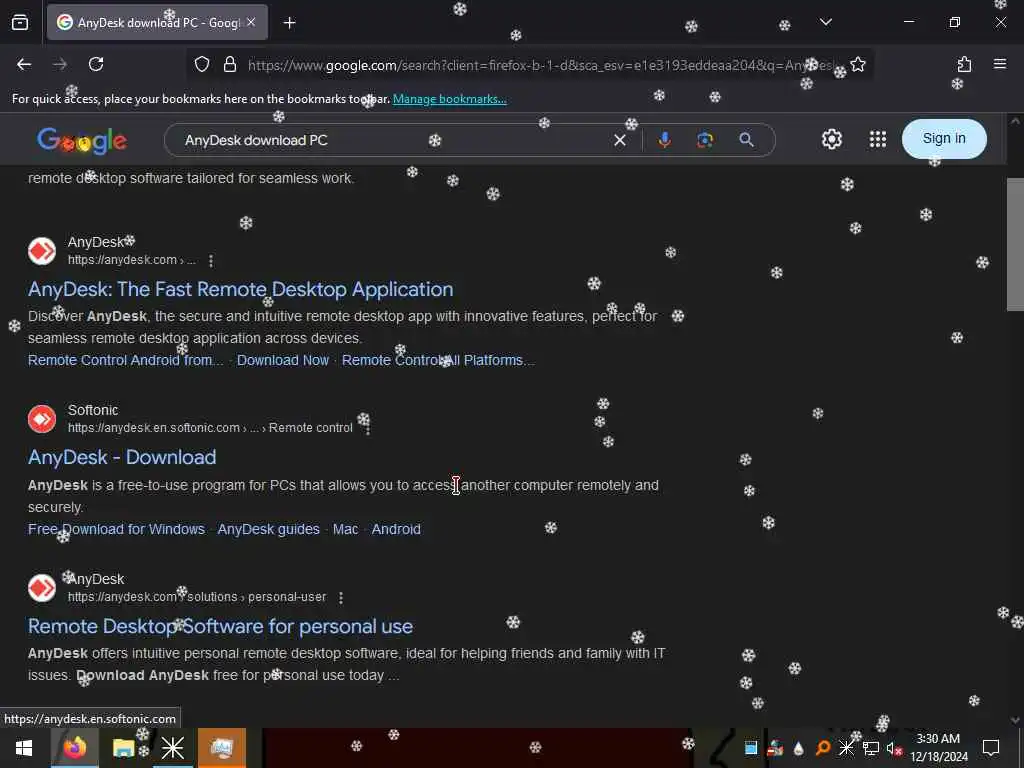This screenshot has width=1024, height=768.
Task: Open Remote Desktop Software for personal use result
Action: tap(220, 626)
